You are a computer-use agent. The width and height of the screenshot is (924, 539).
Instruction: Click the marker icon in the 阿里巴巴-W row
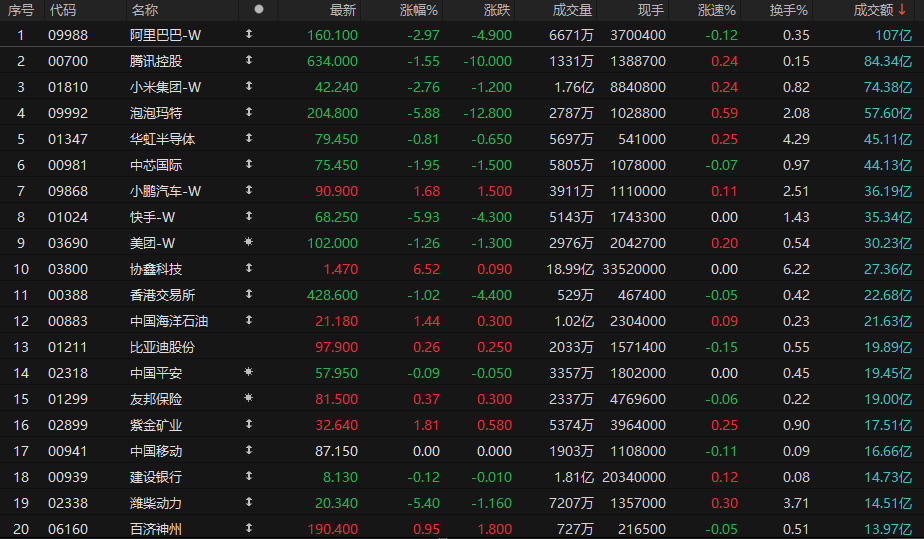249,34
